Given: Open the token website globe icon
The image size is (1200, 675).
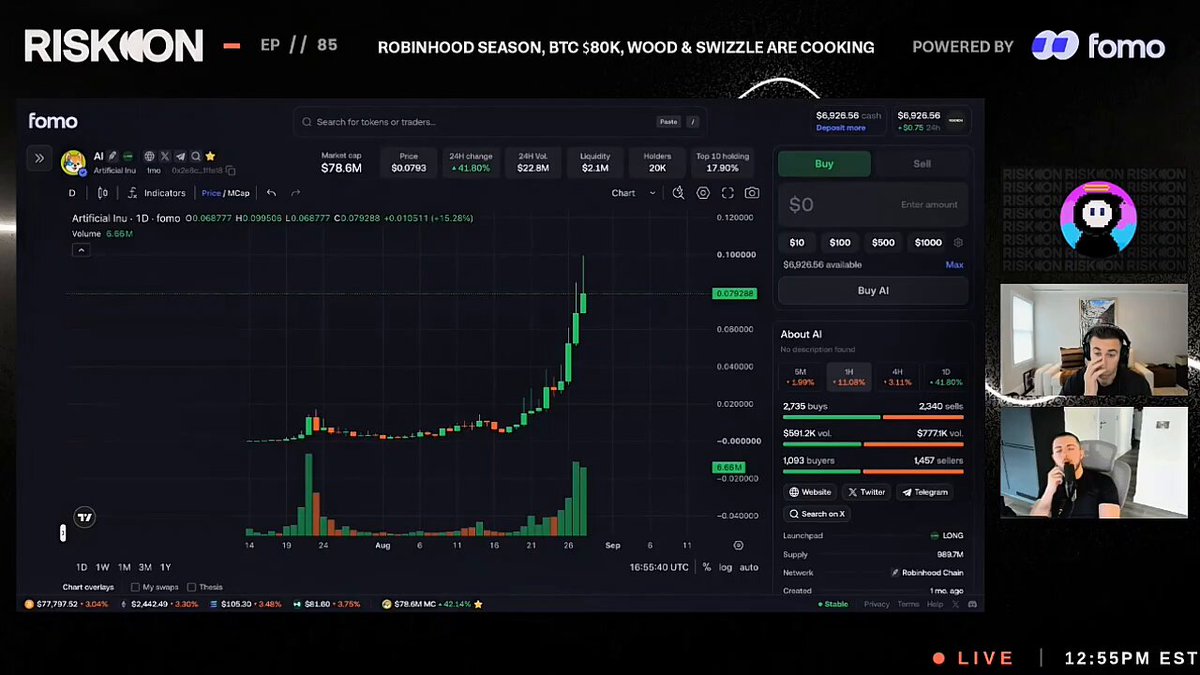Looking at the screenshot, I should (149, 156).
